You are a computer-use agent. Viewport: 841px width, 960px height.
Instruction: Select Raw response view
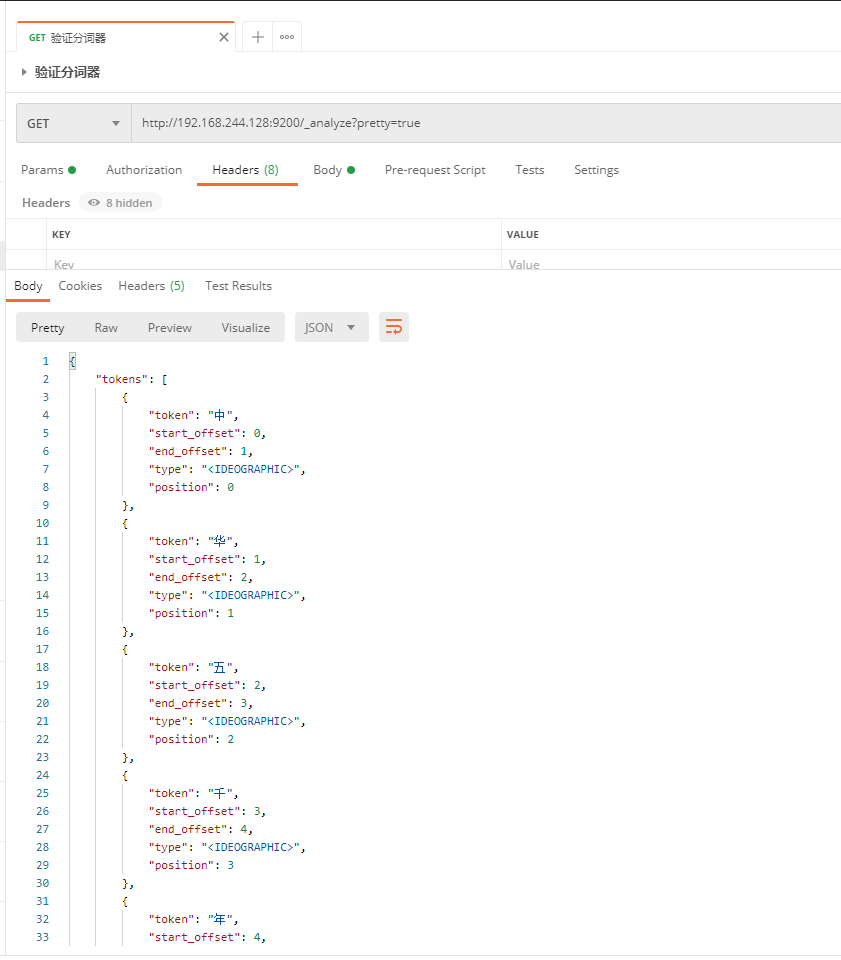click(106, 328)
